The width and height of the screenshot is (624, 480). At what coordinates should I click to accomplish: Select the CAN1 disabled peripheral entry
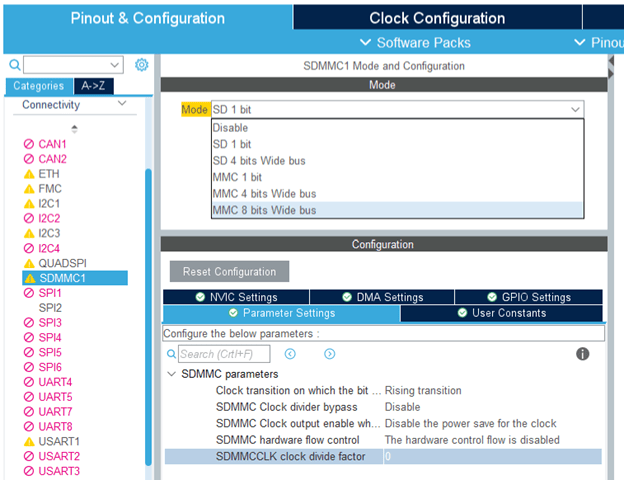[x=52, y=144]
